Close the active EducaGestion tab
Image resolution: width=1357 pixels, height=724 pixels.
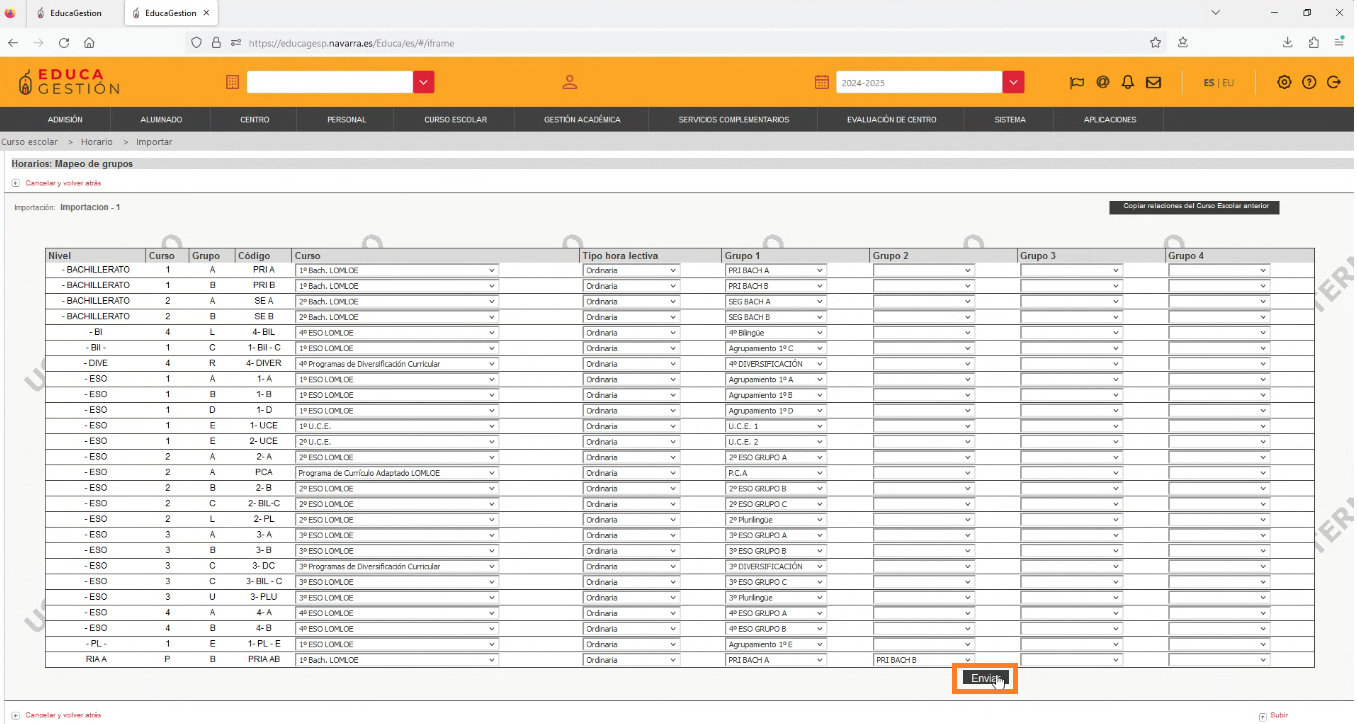(x=206, y=13)
